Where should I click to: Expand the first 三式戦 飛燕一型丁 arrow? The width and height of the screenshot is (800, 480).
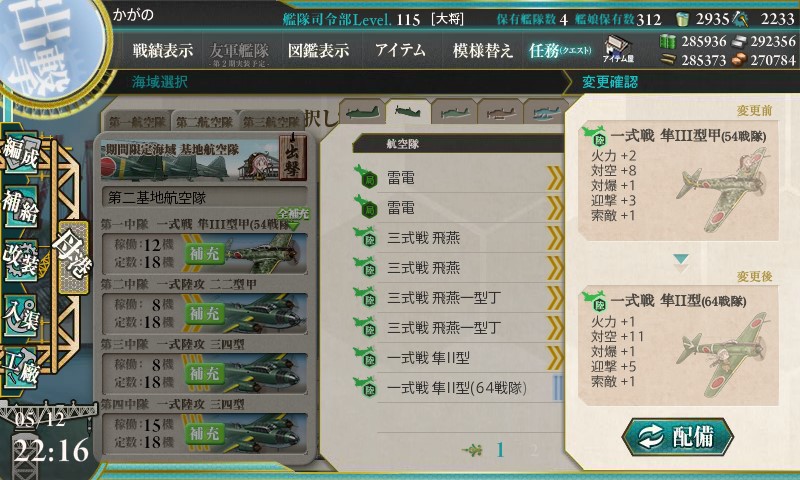pyautogui.click(x=555, y=298)
